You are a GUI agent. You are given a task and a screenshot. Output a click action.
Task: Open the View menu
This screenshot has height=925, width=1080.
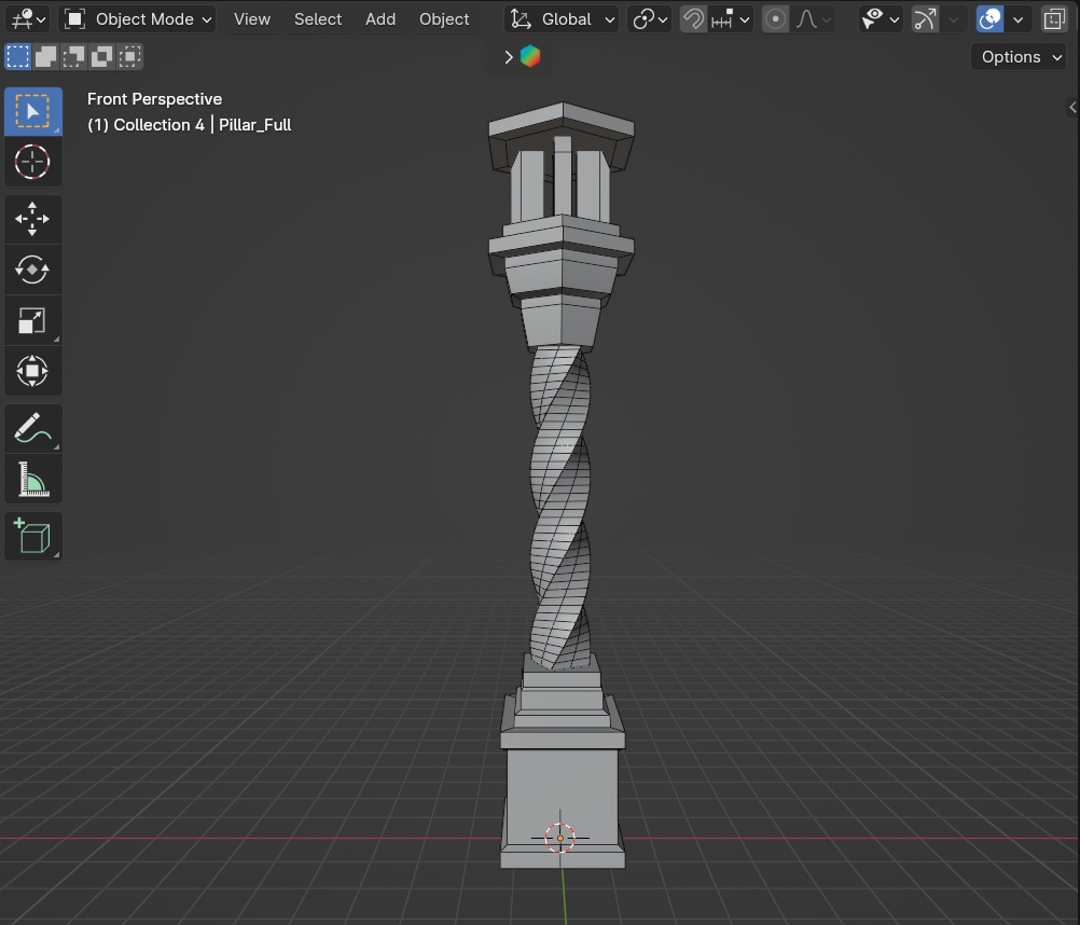point(252,19)
